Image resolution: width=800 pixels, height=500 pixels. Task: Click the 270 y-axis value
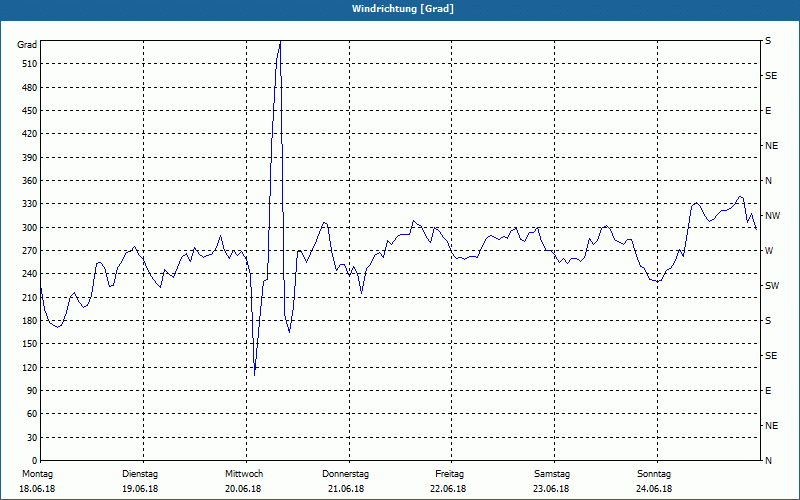point(30,251)
